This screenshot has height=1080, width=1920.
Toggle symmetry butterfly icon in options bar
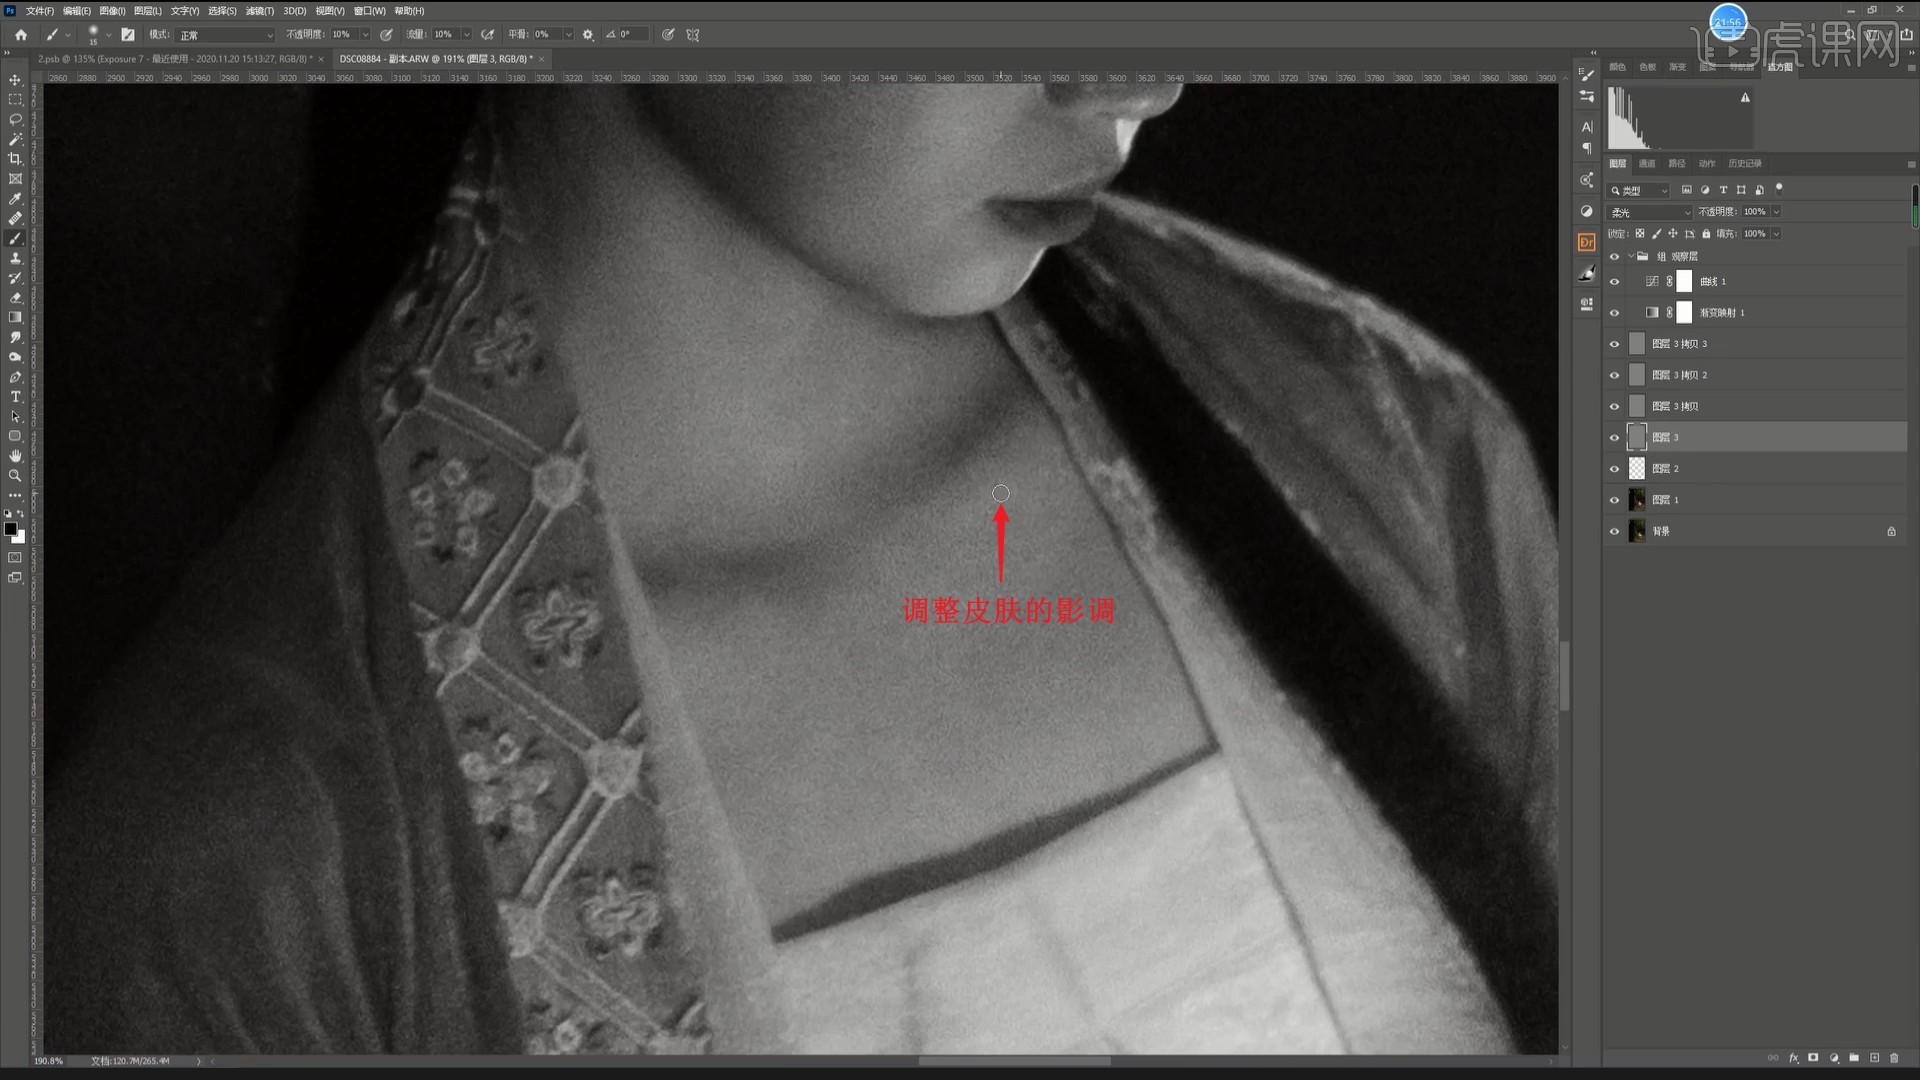click(x=692, y=34)
